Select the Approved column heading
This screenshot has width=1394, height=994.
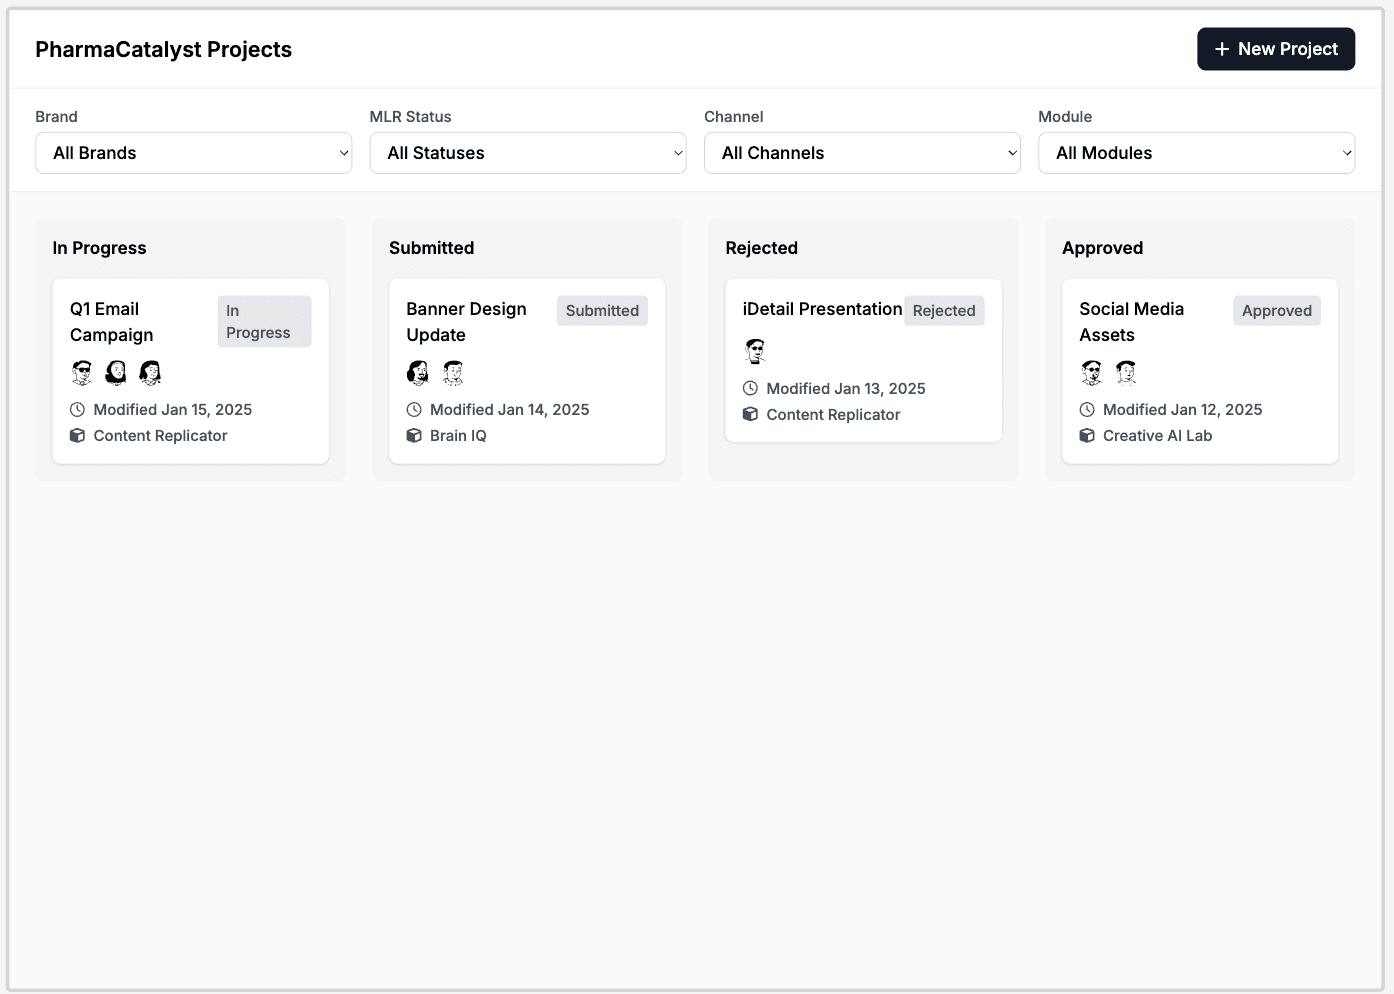(1102, 248)
